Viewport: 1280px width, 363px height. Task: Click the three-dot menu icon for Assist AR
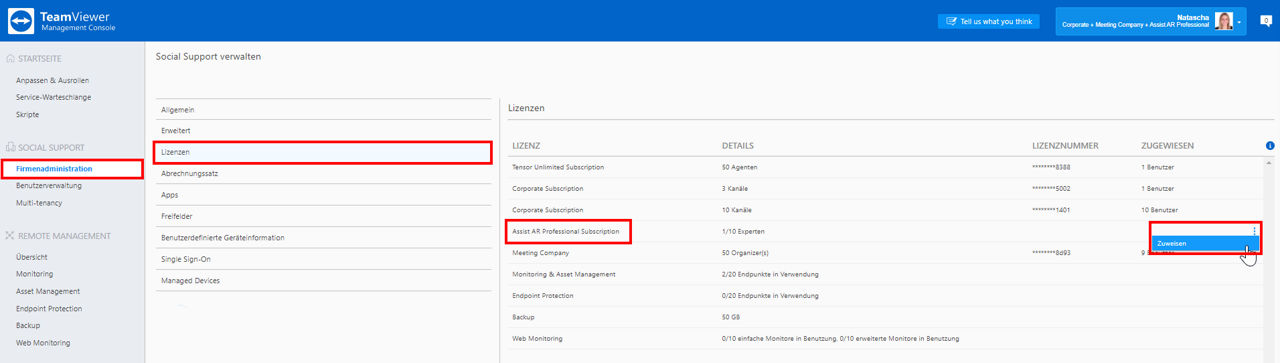point(1254,231)
